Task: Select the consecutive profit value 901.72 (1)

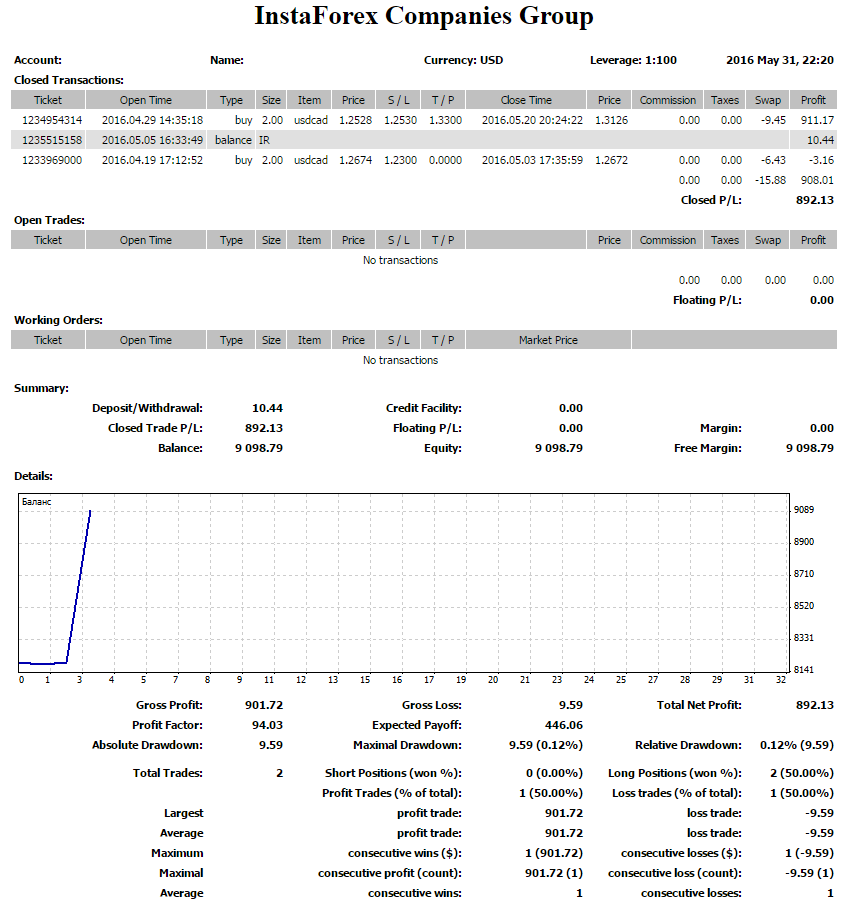Action: 554,873
